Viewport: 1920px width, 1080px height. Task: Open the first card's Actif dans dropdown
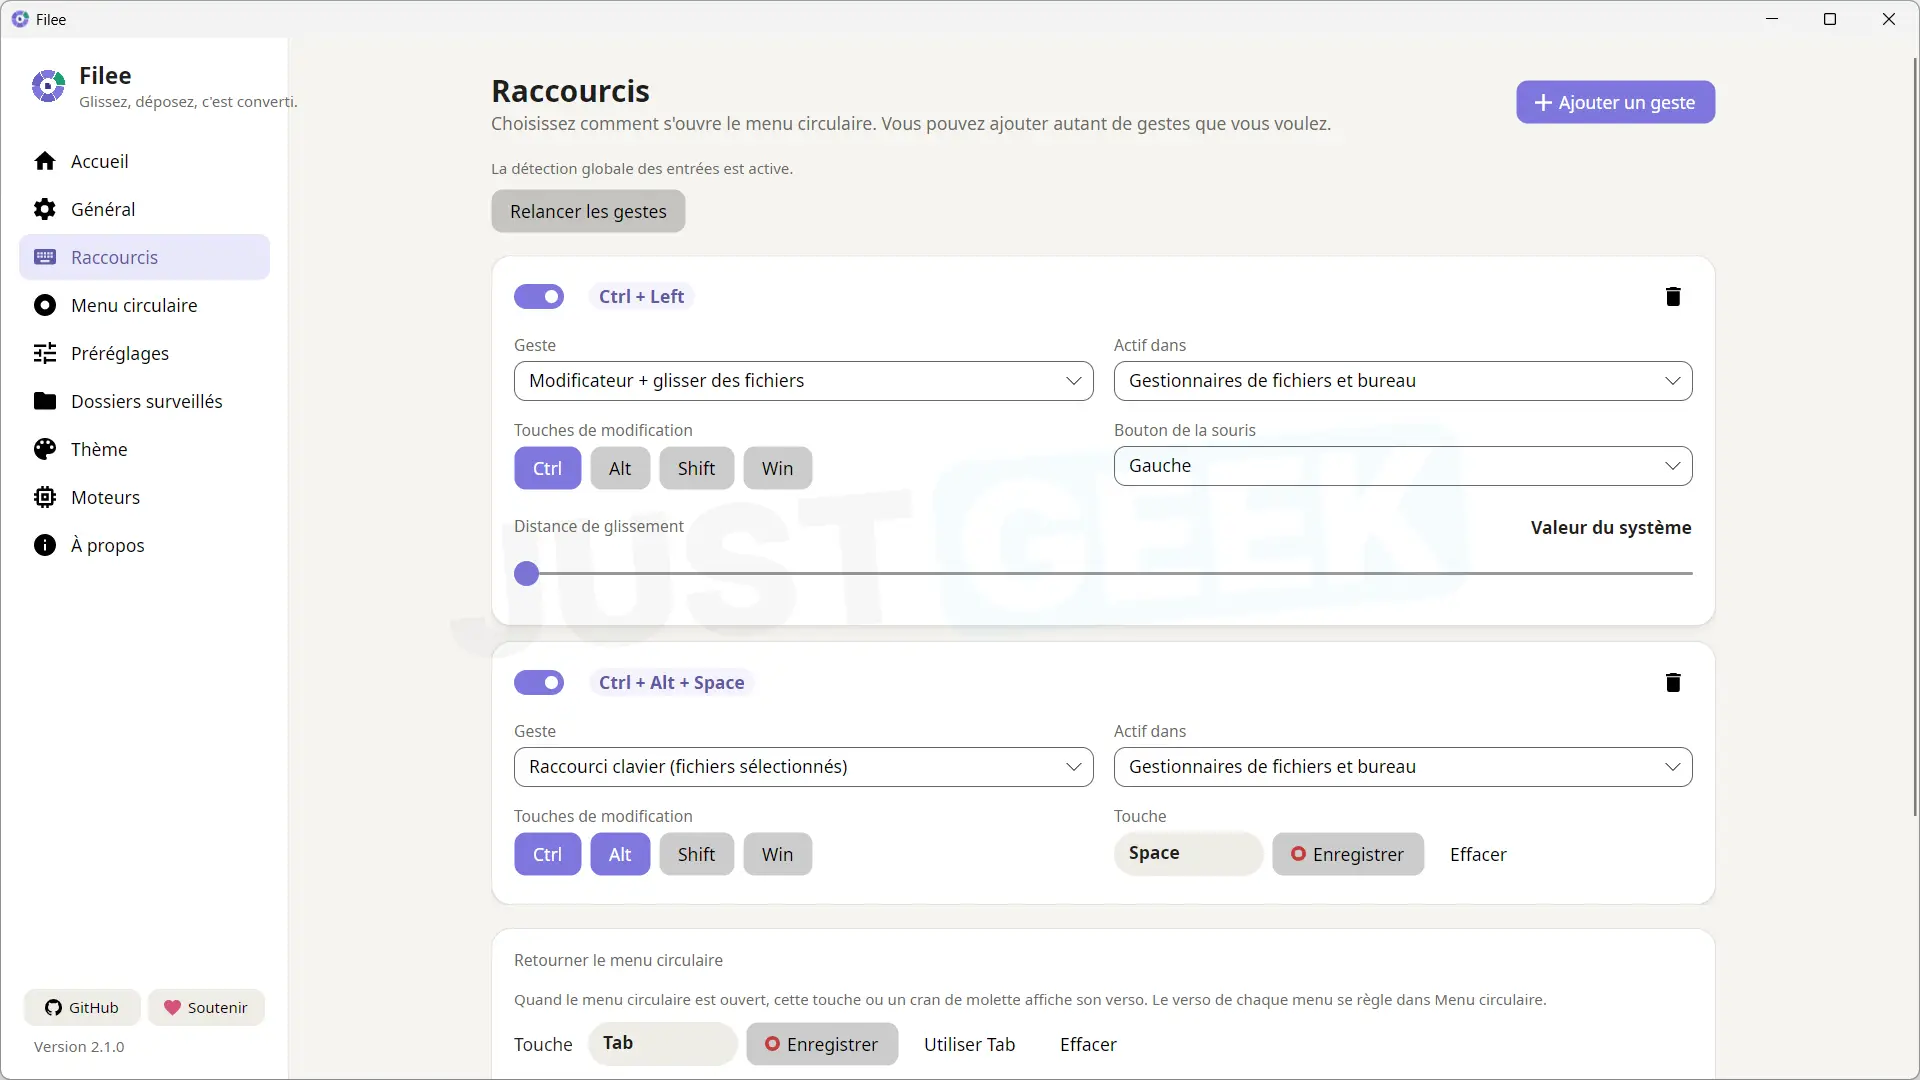pyautogui.click(x=1403, y=380)
